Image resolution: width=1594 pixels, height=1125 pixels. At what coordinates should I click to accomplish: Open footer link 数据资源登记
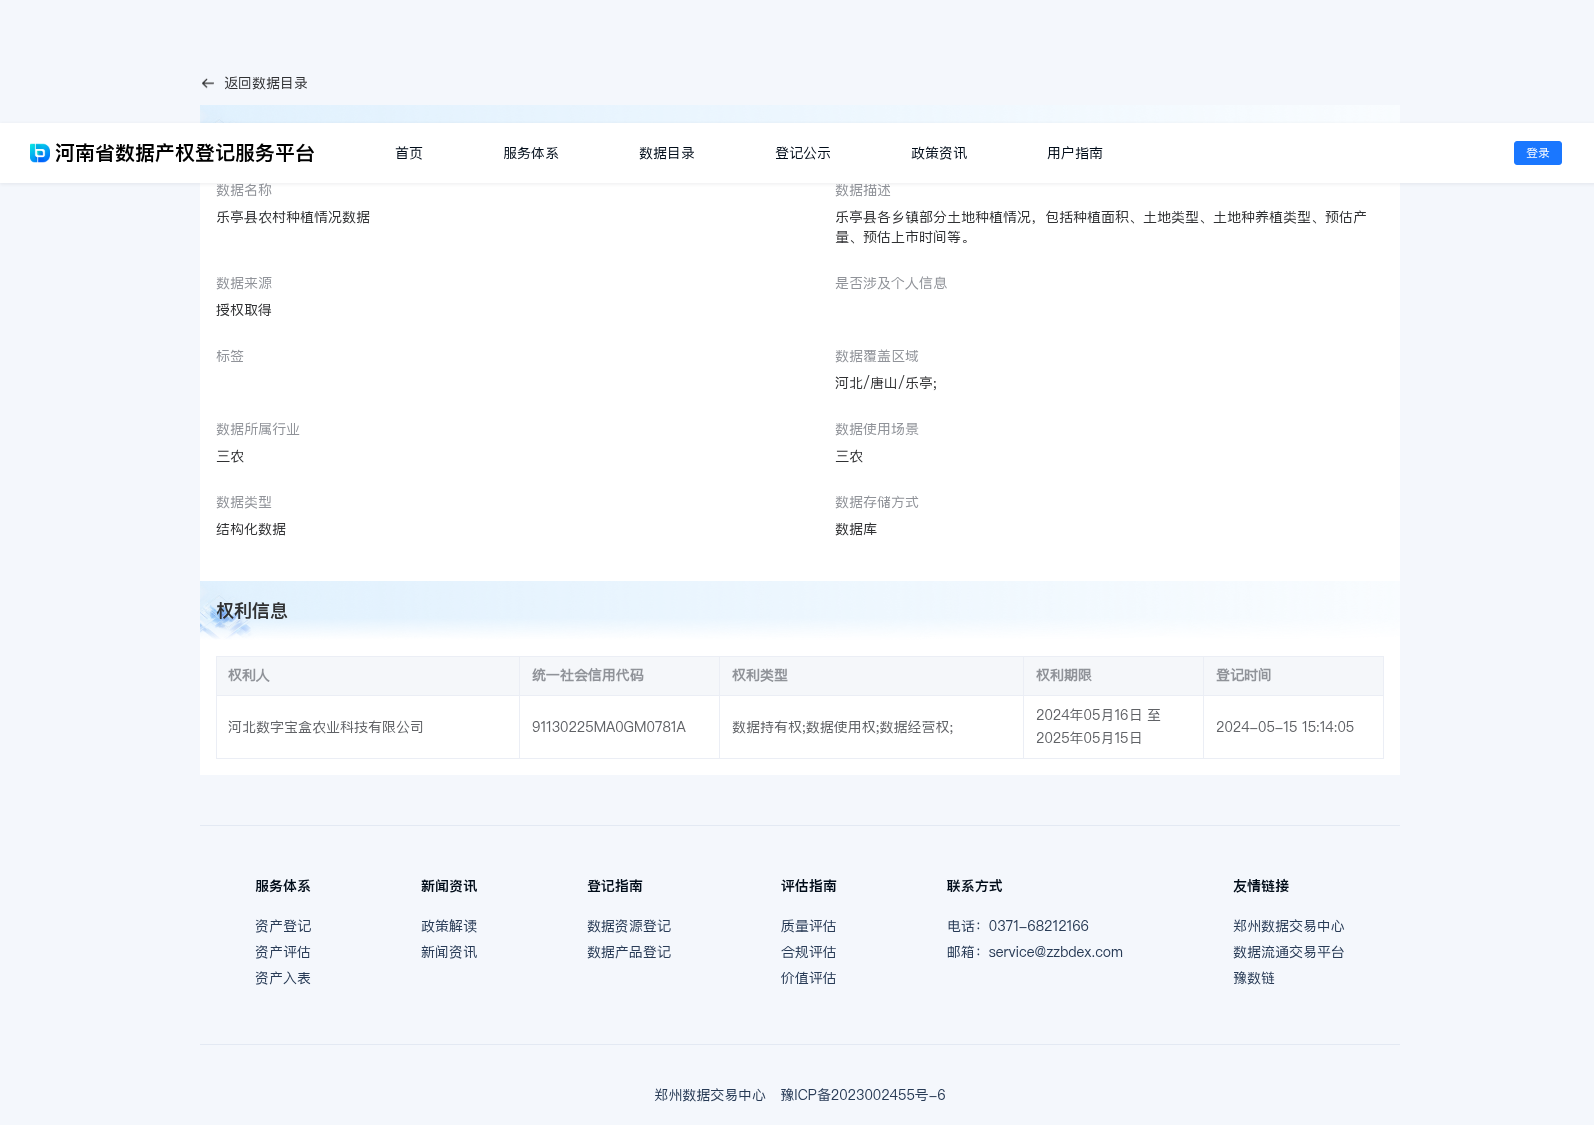point(629,926)
